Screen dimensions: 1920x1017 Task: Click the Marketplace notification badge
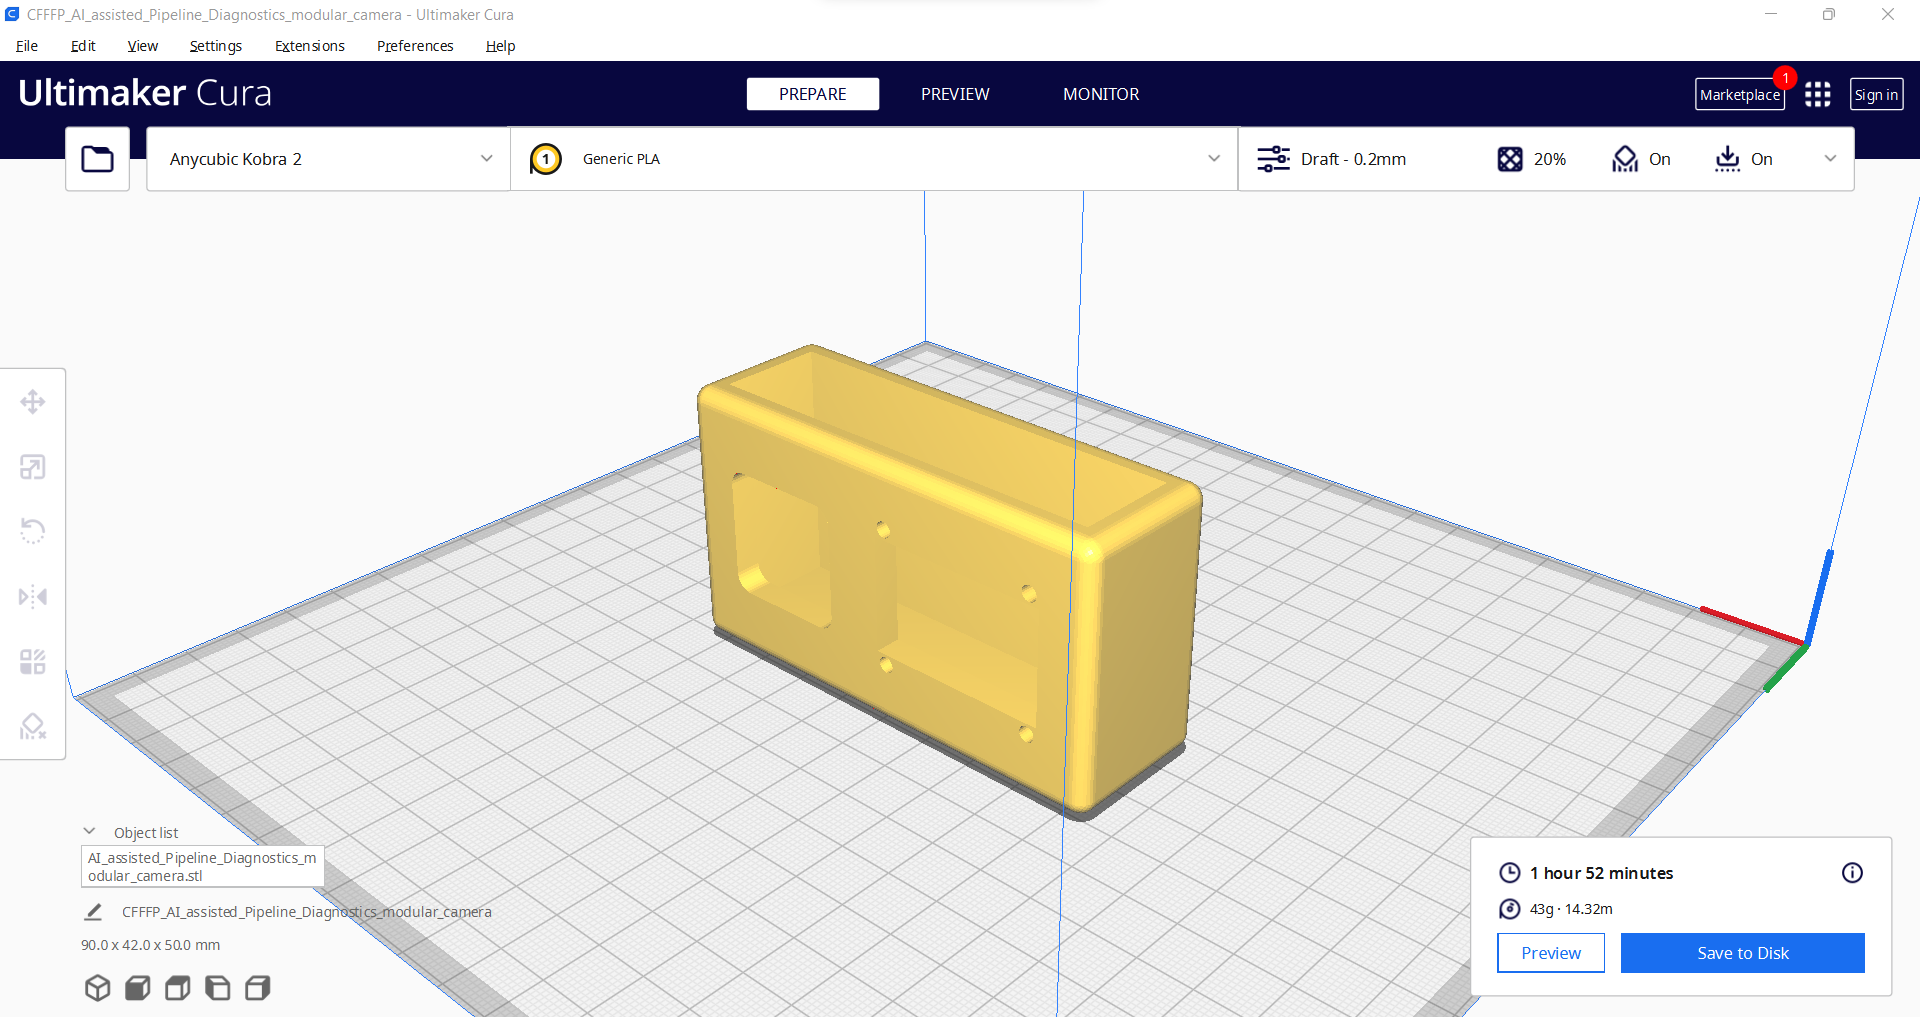pos(1785,78)
